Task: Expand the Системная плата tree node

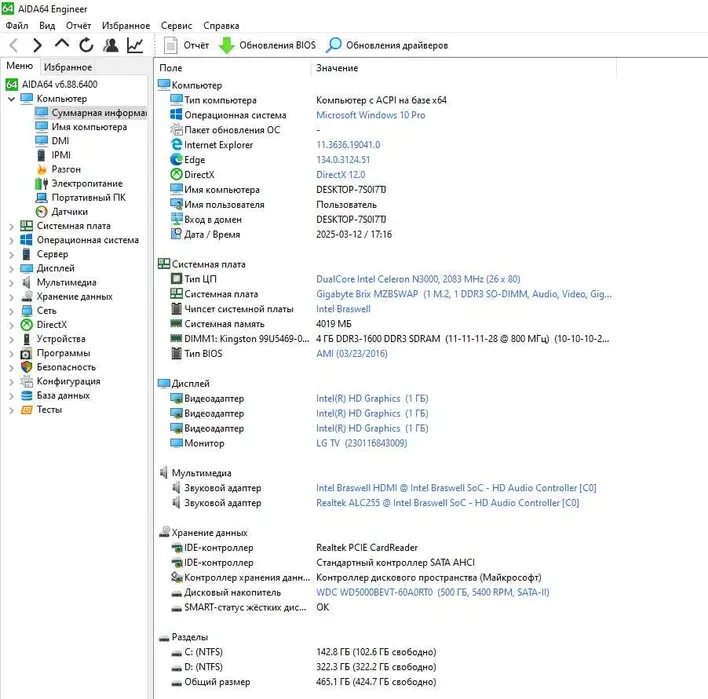Action: [11, 226]
